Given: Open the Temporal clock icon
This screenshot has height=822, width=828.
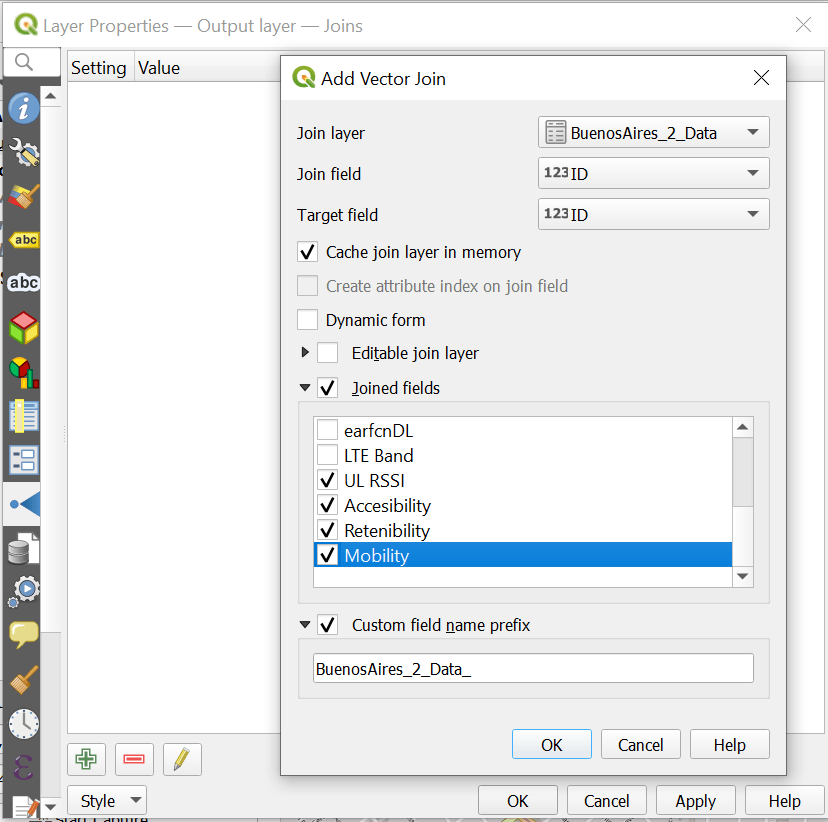Looking at the screenshot, I should pos(24,723).
